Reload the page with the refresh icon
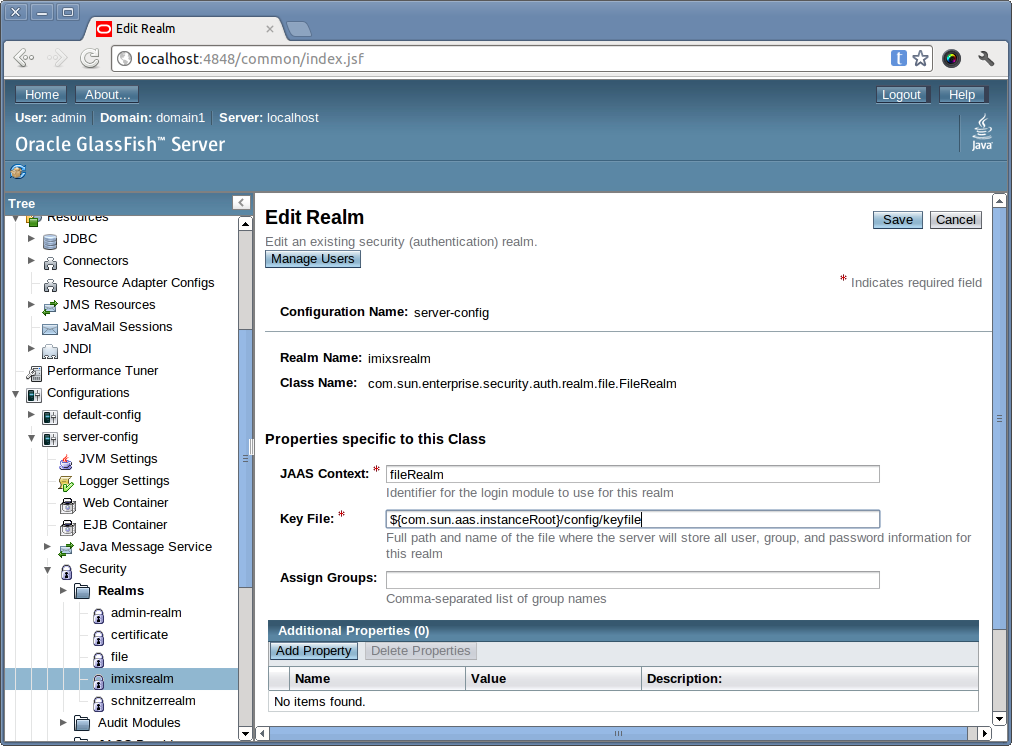Image resolution: width=1012 pixels, height=746 pixels. pos(90,58)
